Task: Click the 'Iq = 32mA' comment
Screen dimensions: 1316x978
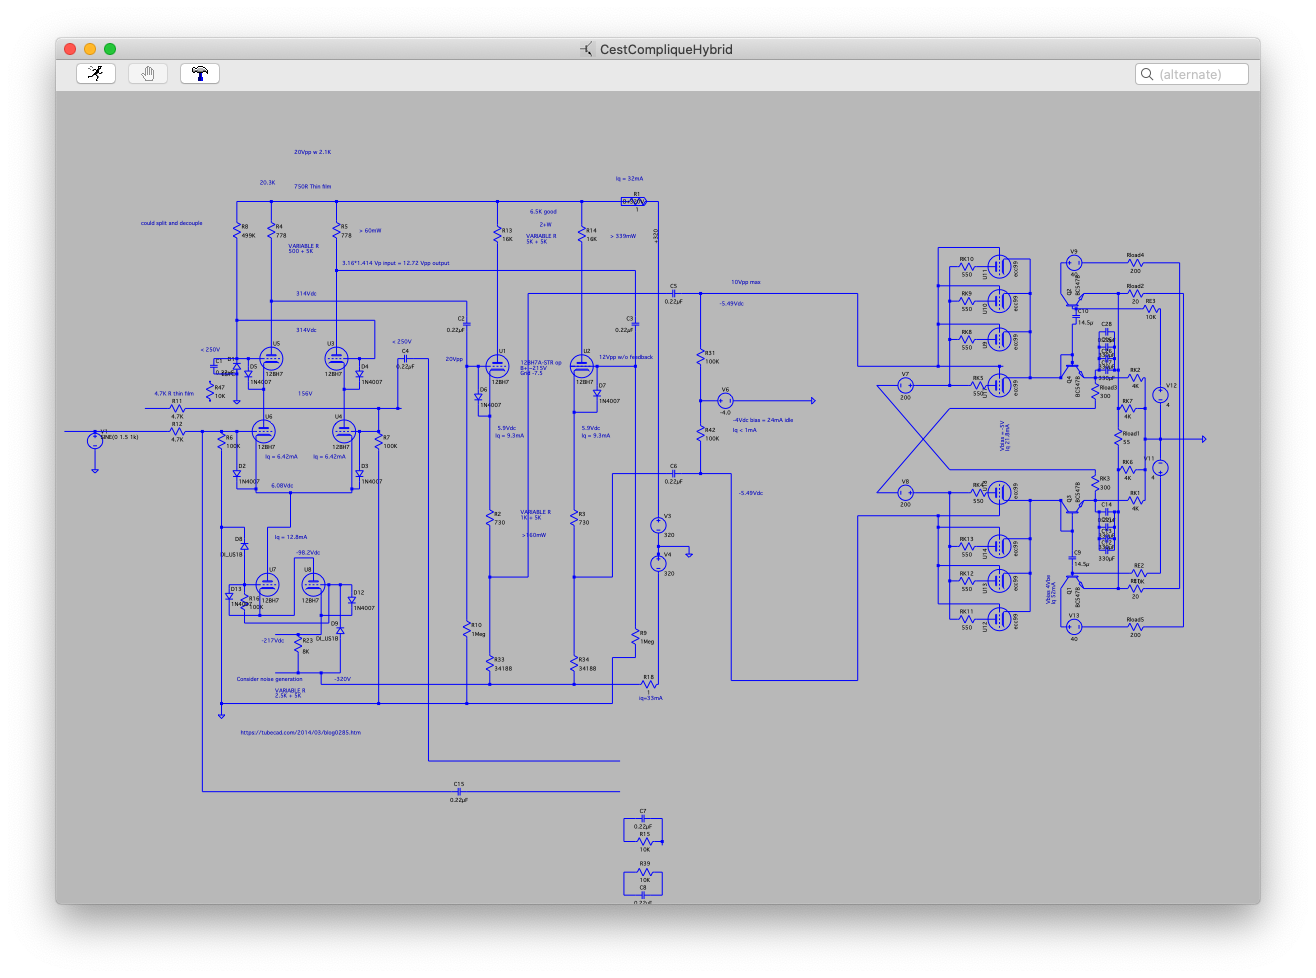Action: (629, 179)
